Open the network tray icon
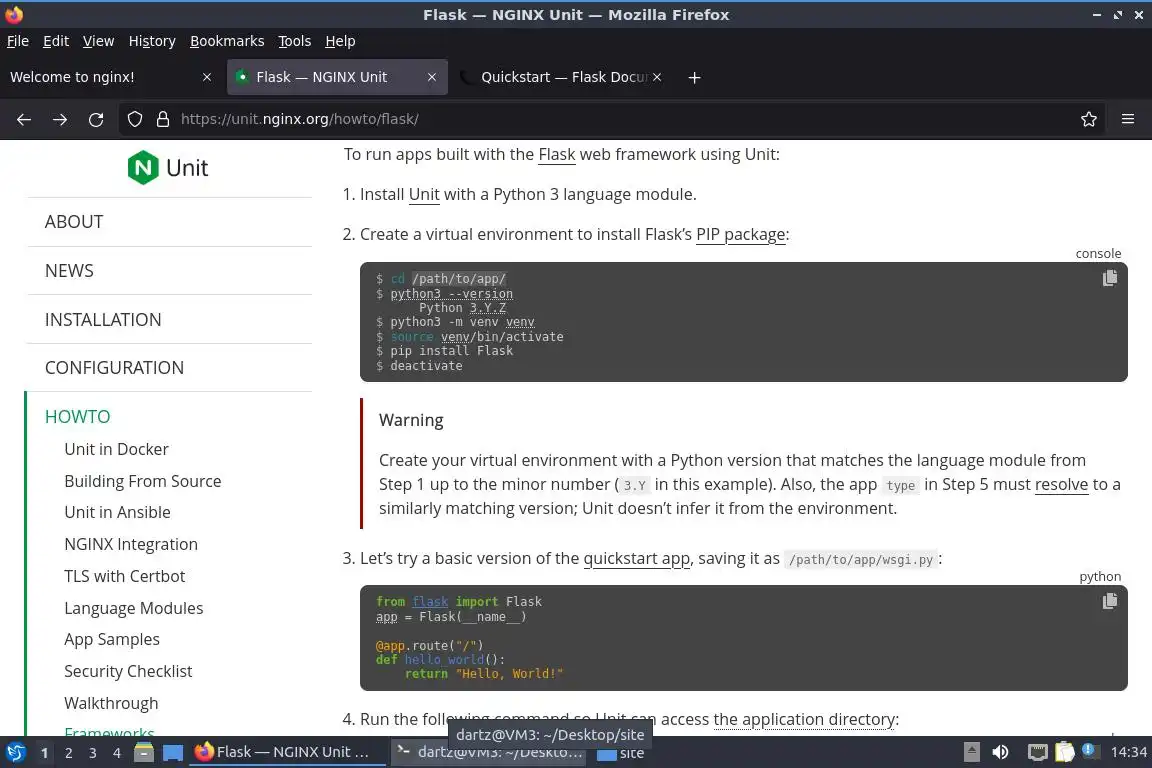This screenshot has width=1152, height=768. pos(1037,752)
